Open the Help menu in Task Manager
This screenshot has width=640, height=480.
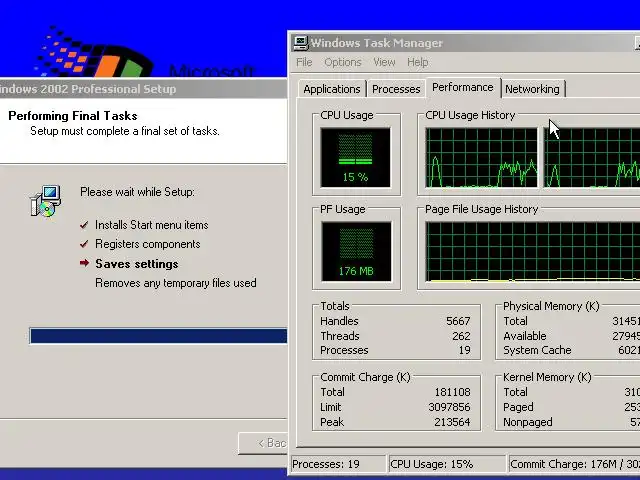pos(418,62)
